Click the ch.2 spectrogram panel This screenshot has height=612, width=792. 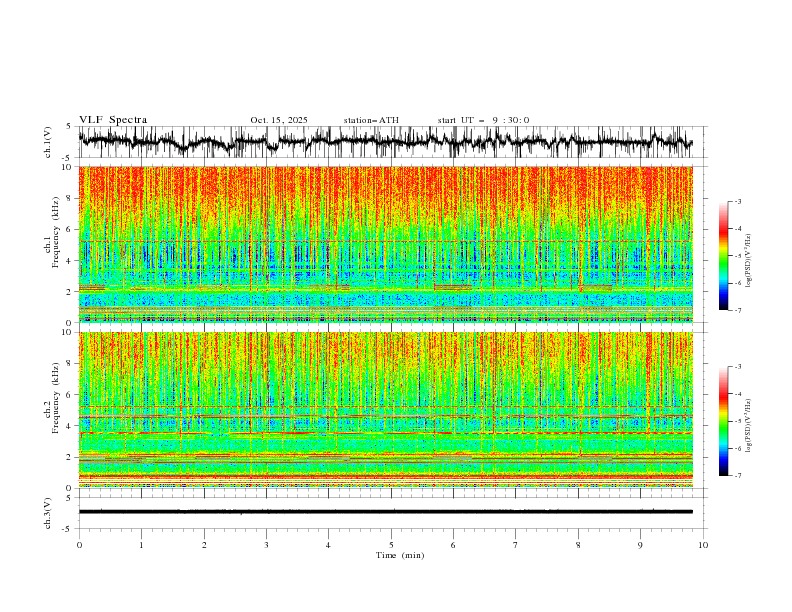coord(385,410)
